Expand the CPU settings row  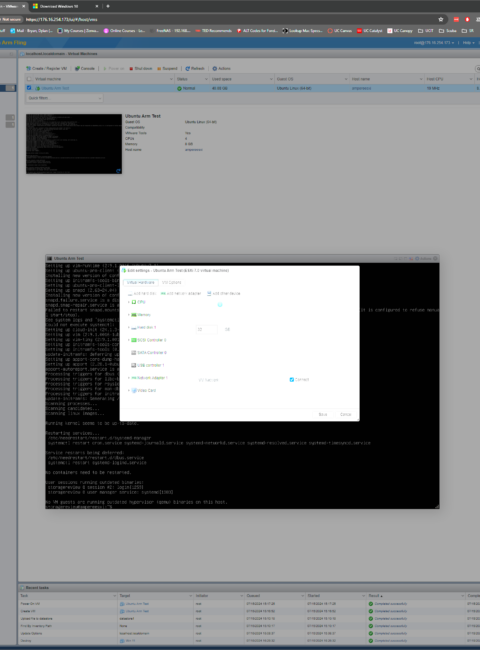point(128,302)
